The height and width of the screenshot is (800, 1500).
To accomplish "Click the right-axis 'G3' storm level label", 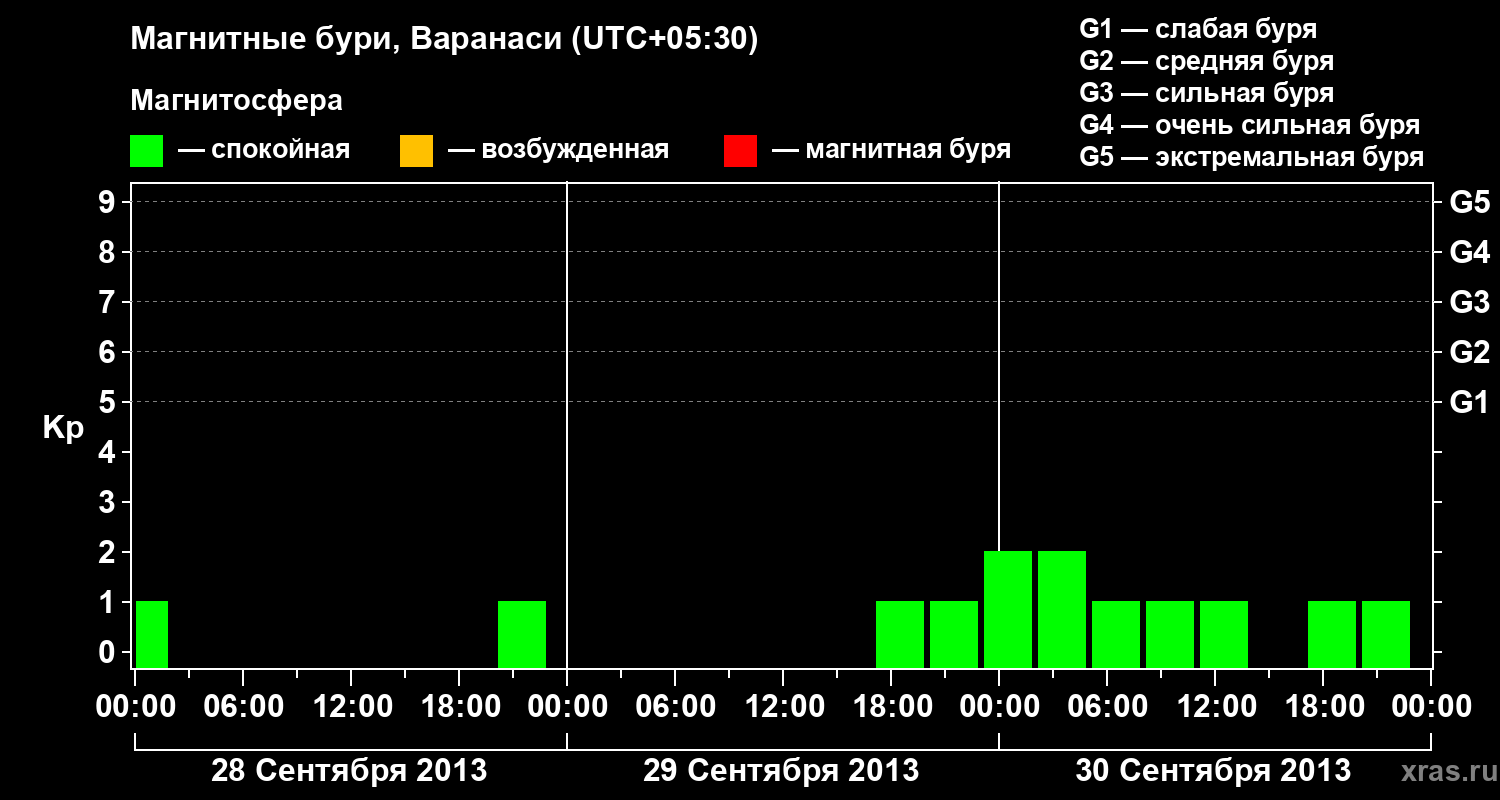I will 1470,302.
